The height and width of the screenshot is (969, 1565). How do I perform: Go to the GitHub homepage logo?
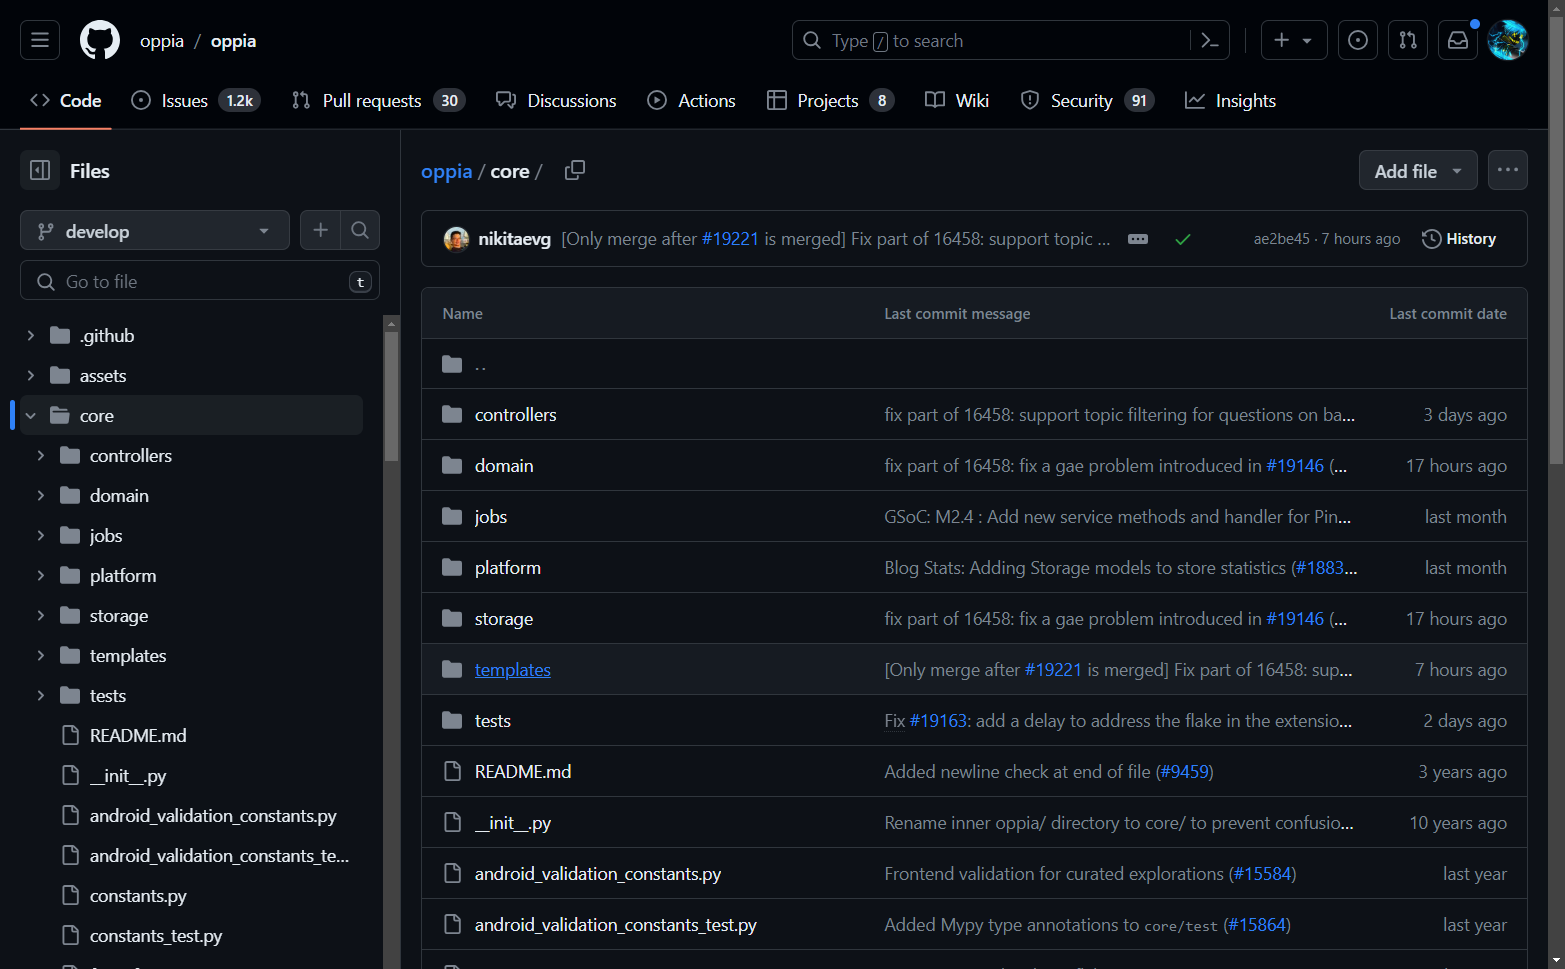pyautogui.click(x=100, y=40)
